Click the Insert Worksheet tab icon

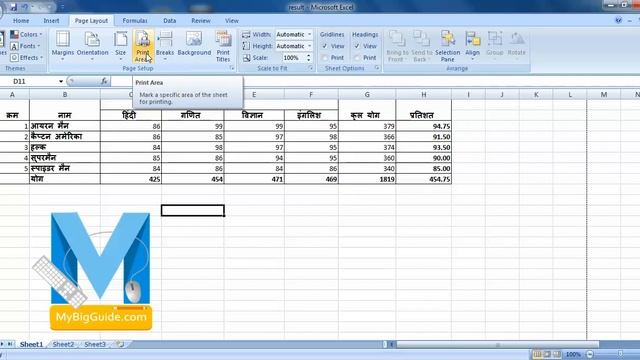(x=120, y=344)
